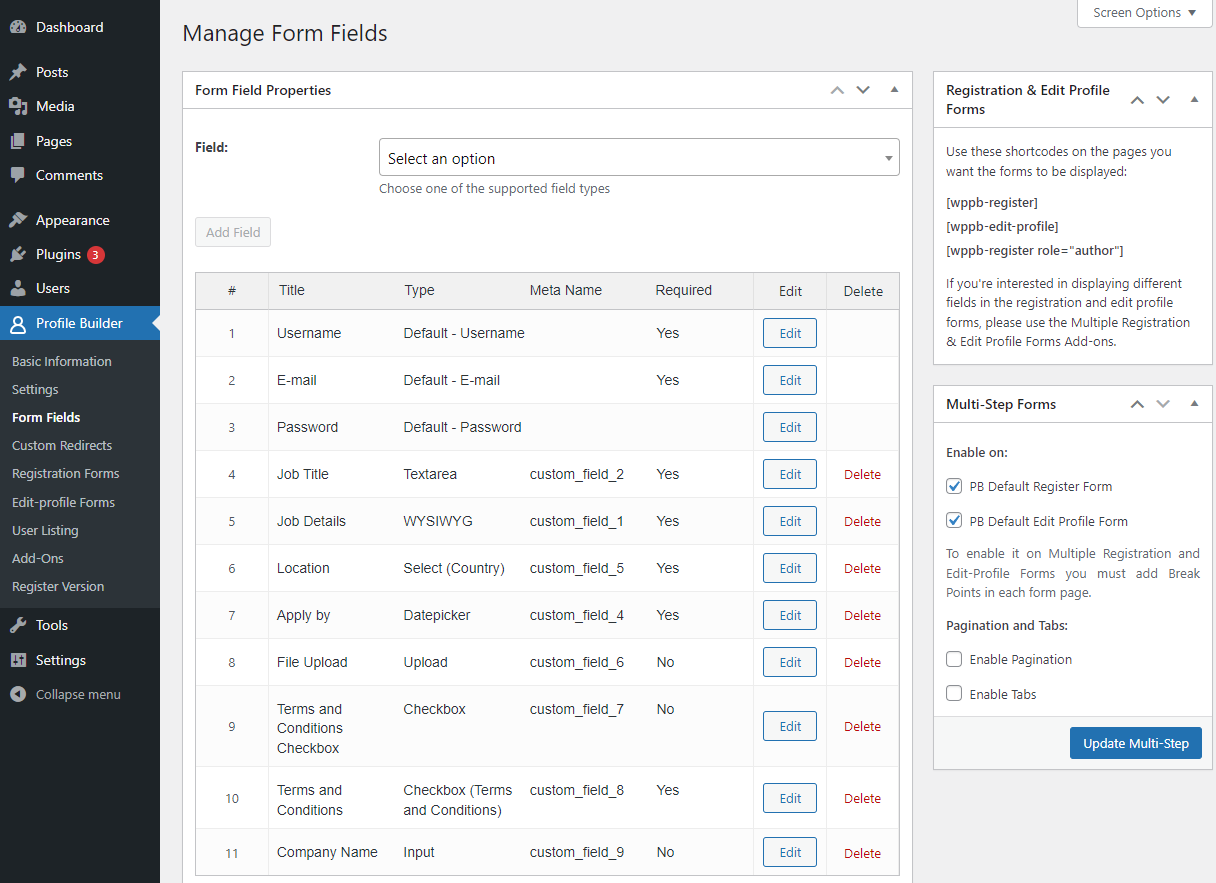Move Registration & Edit Profile Forms panel up
Viewport: 1216px width, 883px height.
1137,99
